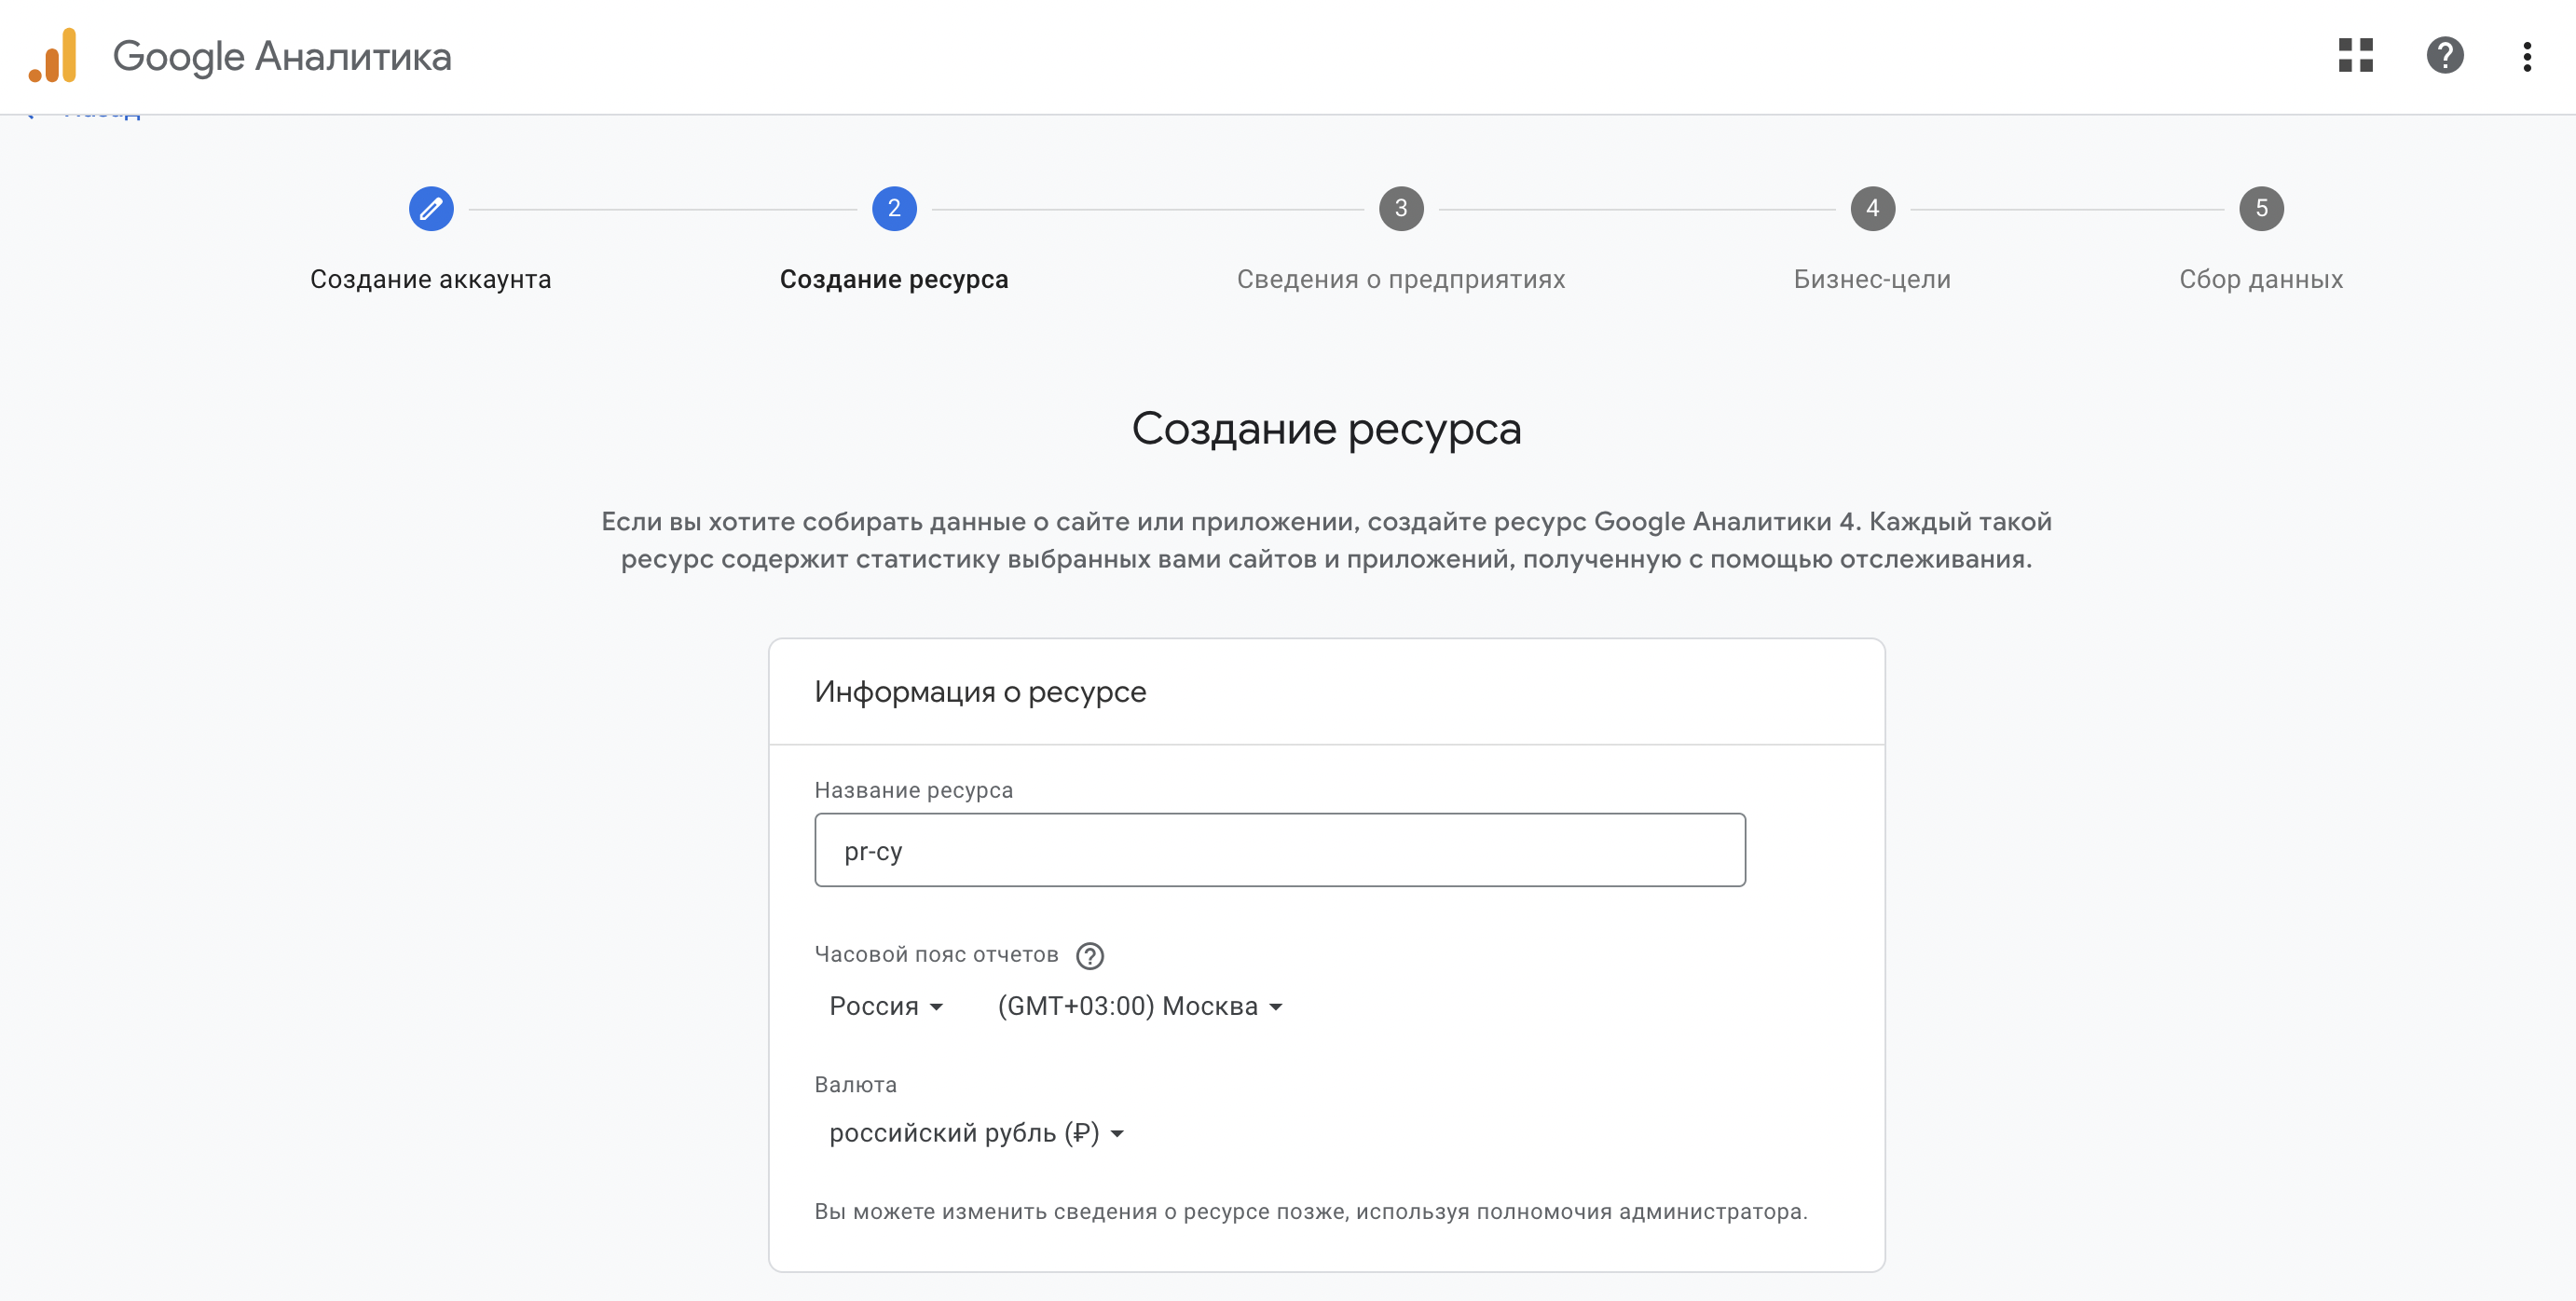Image resolution: width=2576 pixels, height=1301 pixels.
Task: Click the Название ресурса label
Action: coord(914,790)
